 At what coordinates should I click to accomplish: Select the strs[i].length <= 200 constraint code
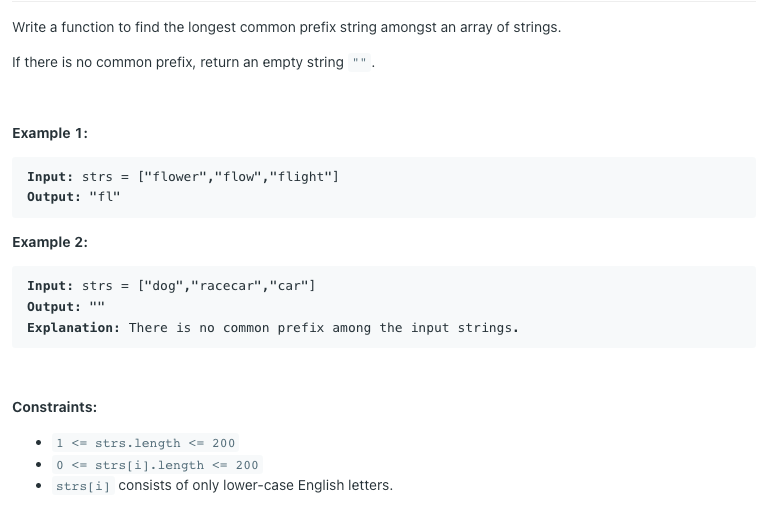[157, 465]
